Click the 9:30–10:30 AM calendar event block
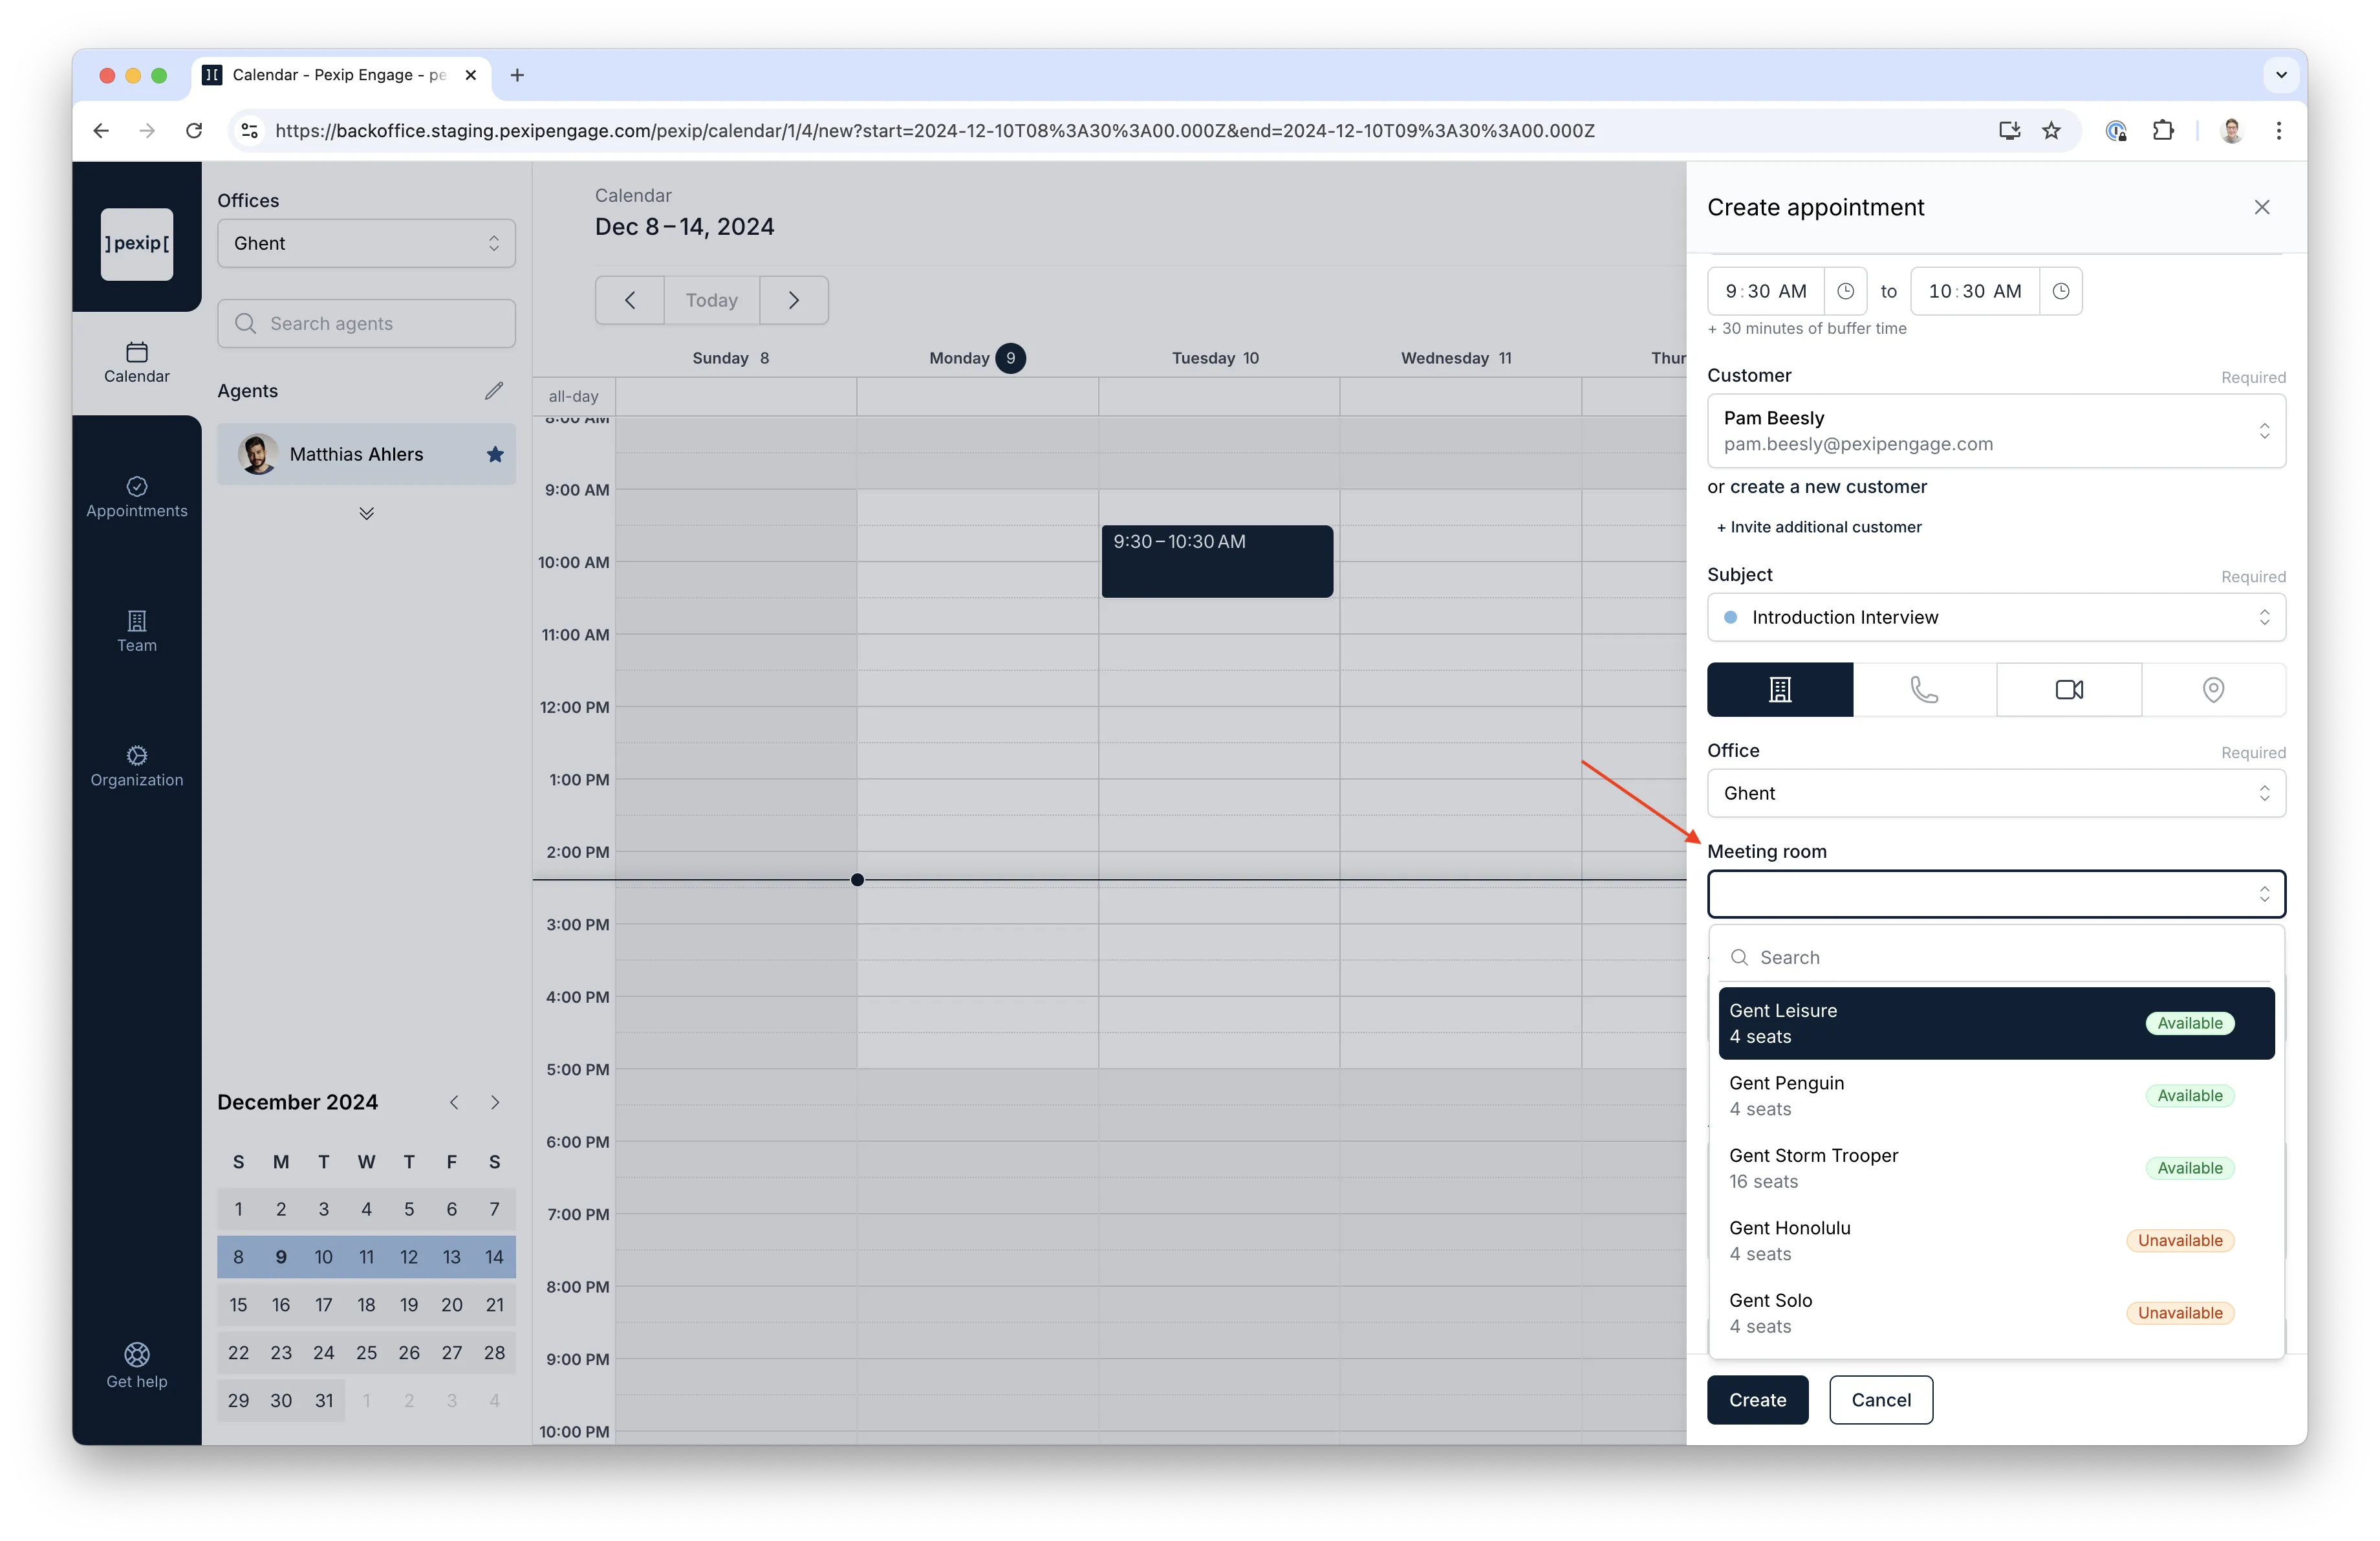The image size is (2380, 1541). pos(1217,561)
